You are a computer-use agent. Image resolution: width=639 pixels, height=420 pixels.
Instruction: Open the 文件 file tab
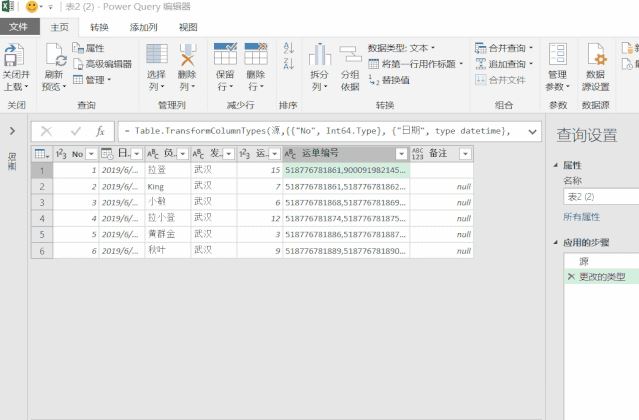(19, 27)
